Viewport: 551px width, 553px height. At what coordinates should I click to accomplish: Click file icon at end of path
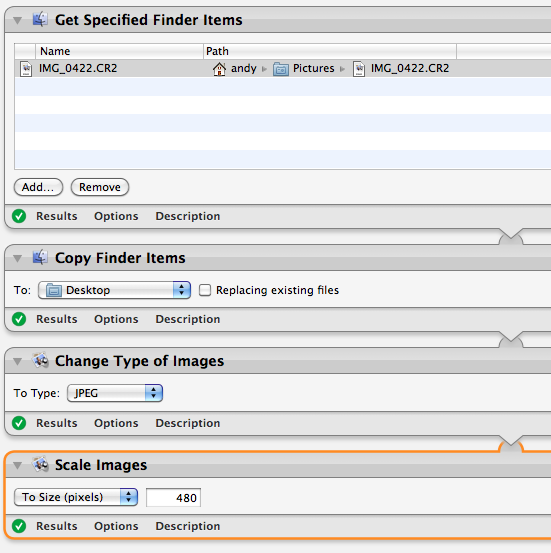359,69
